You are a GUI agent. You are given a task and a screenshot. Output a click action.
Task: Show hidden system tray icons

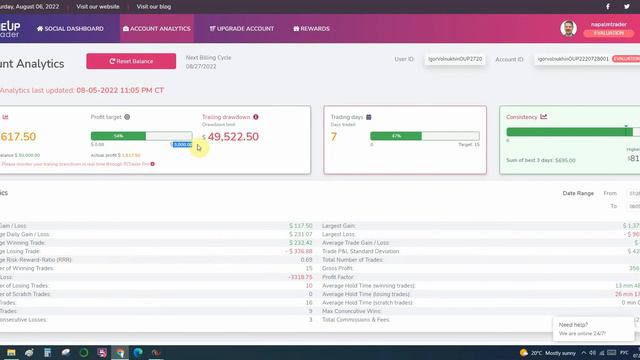(584, 353)
